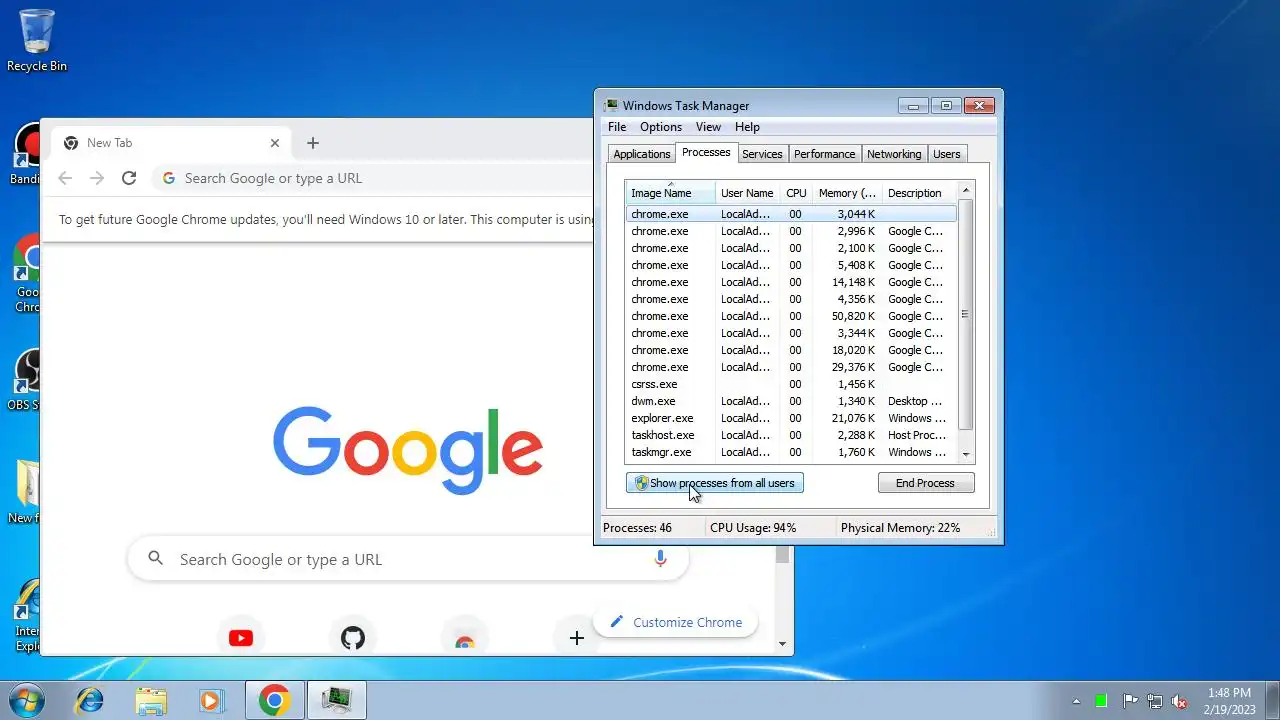The image size is (1280, 720).
Task: Open a new Chrome tab with plus
Action: point(313,143)
